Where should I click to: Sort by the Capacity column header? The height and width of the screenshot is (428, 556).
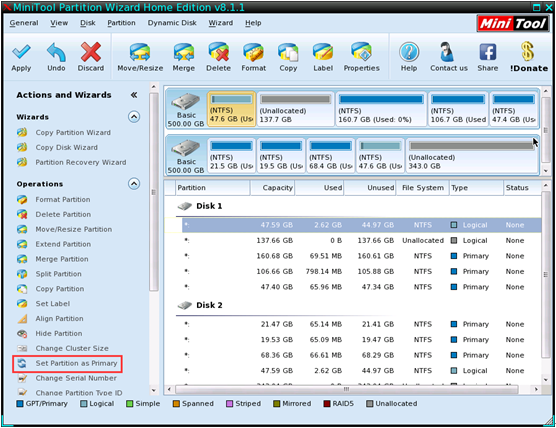(x=272, y=188)
